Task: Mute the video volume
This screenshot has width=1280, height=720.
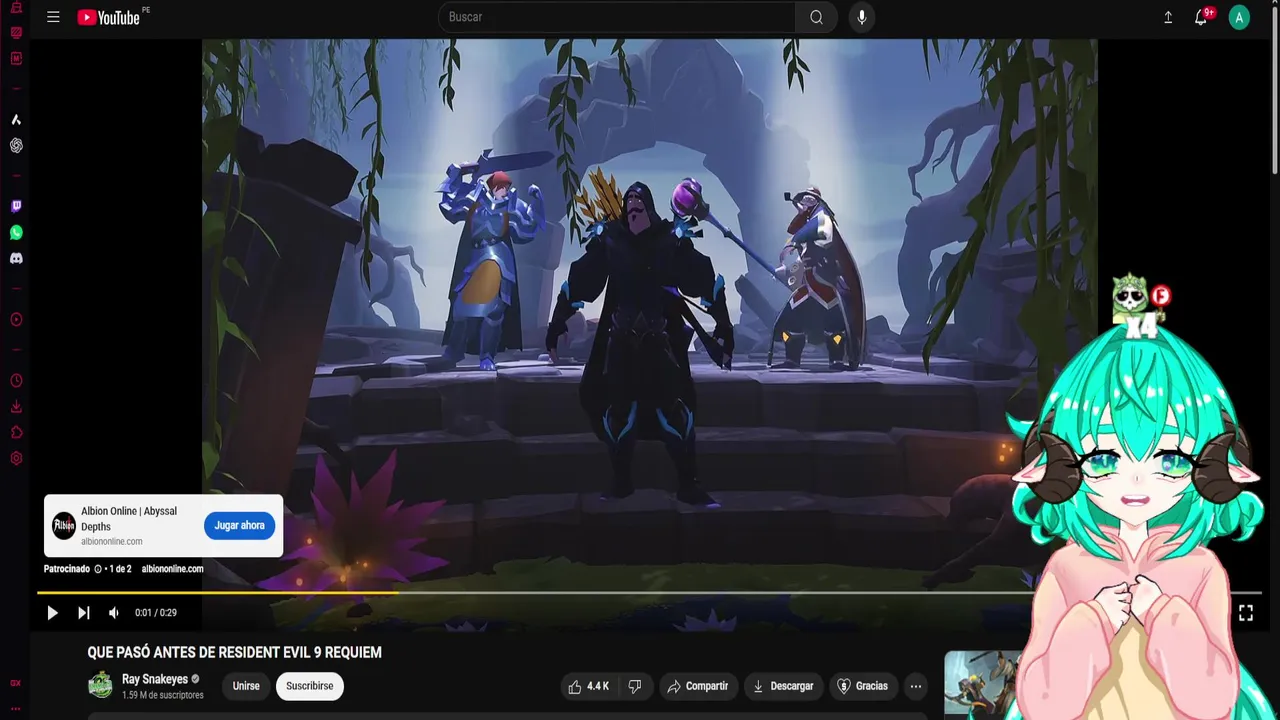Action: (x=114, y=613)
